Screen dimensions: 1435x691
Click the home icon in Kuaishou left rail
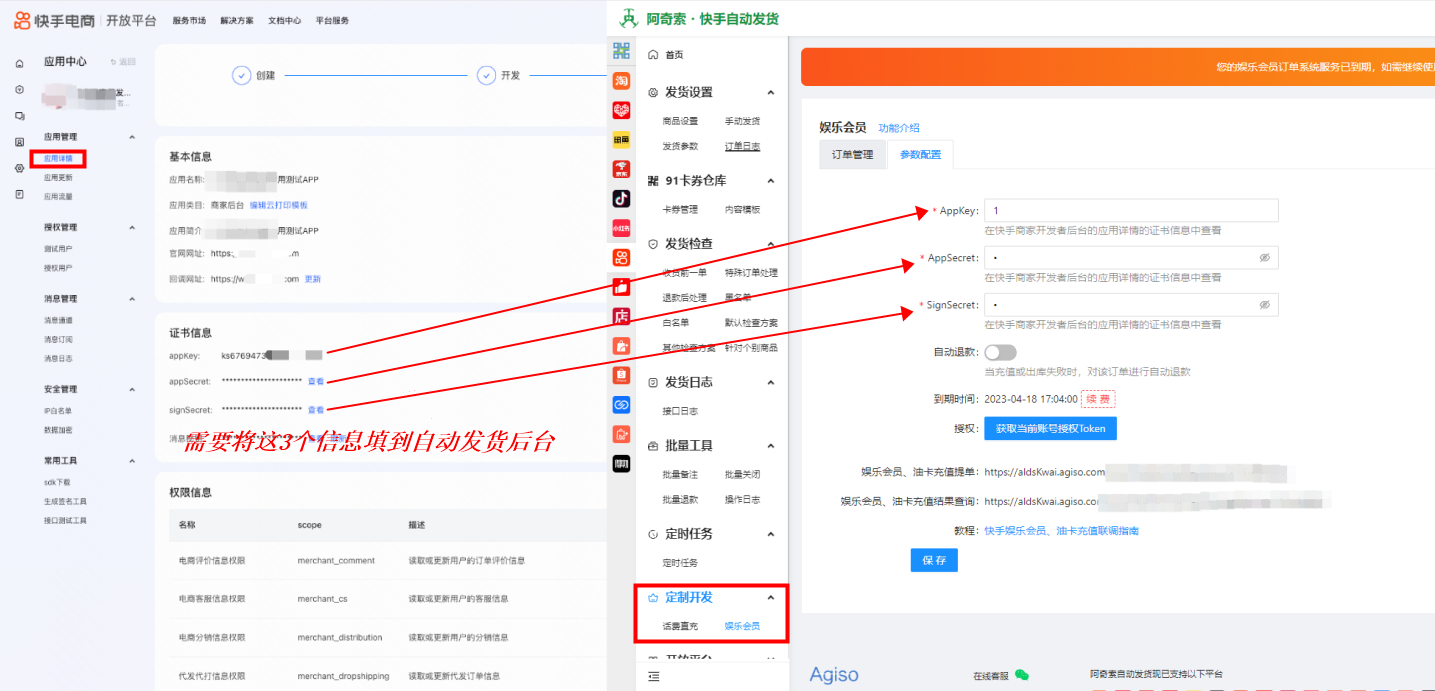click(x=19, y=64)
